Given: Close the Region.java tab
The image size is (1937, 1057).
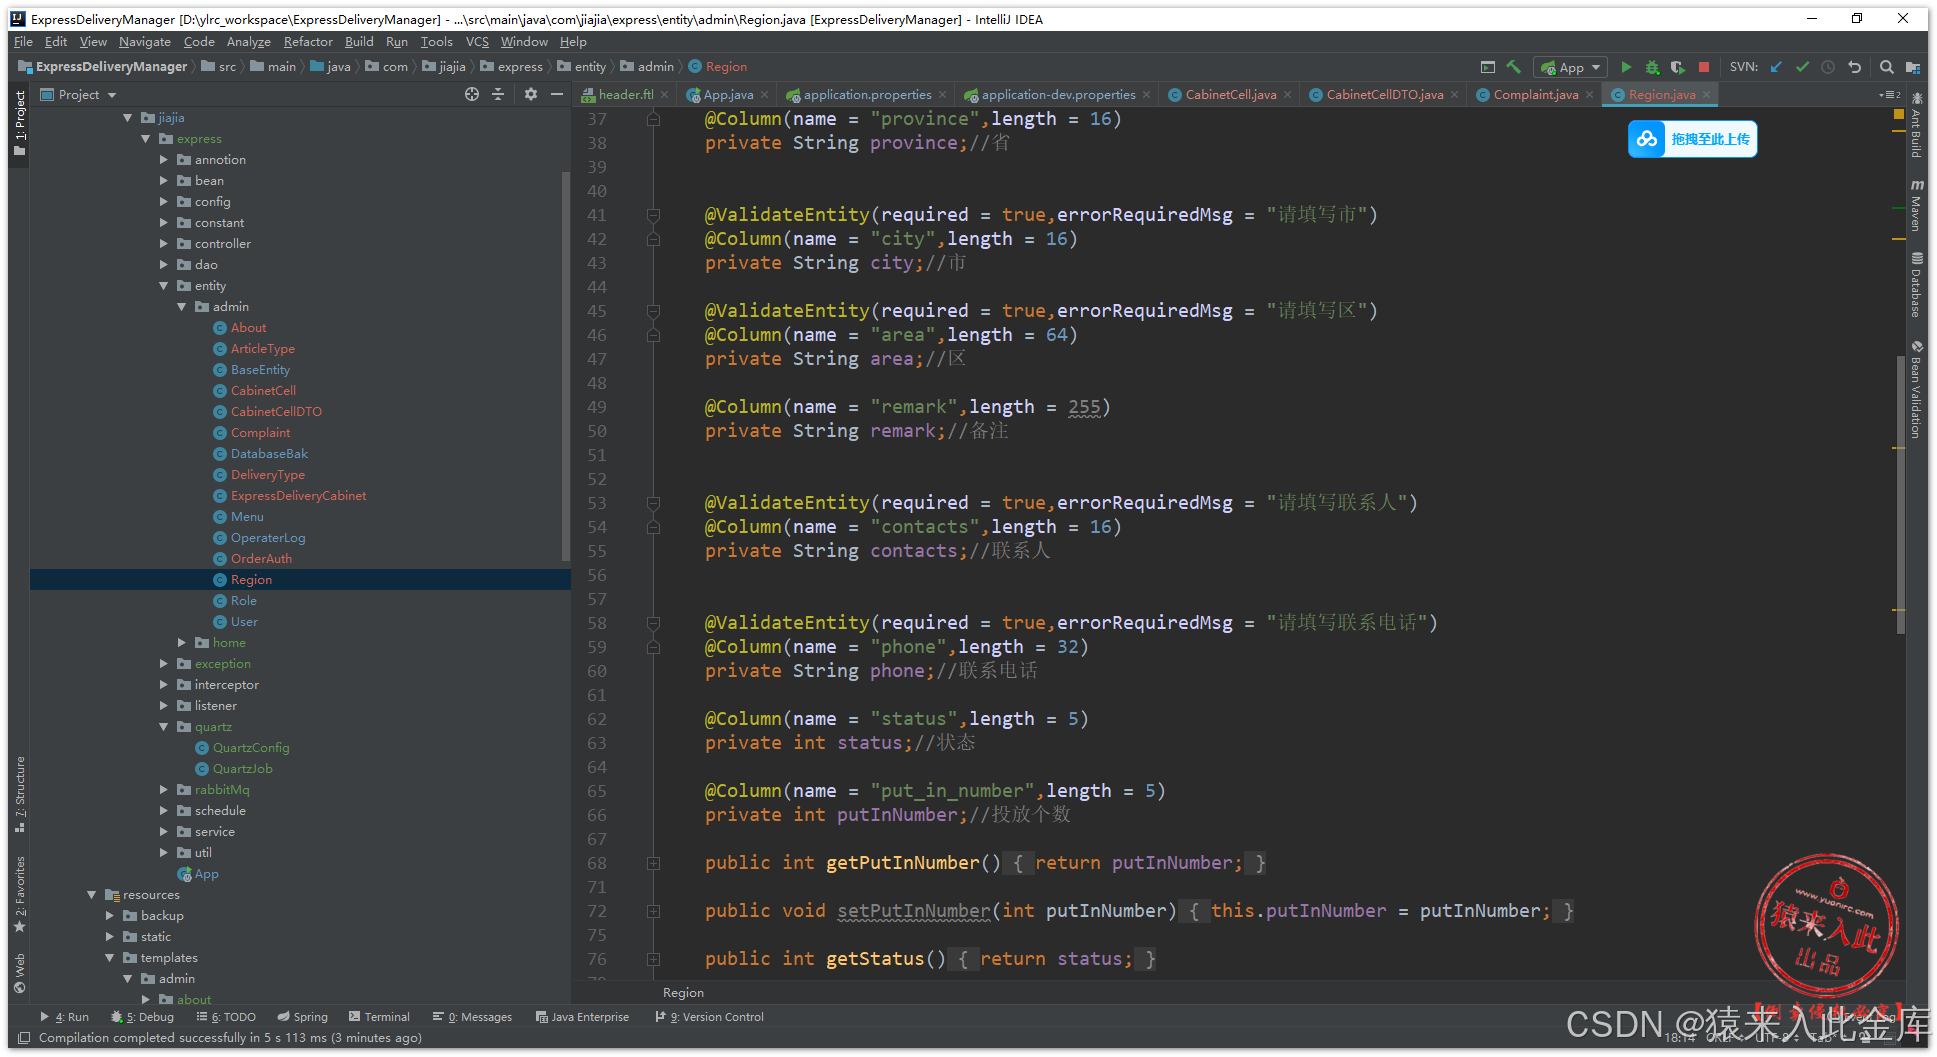Looking at the screenshot, I should click(x=1707, y=95).
